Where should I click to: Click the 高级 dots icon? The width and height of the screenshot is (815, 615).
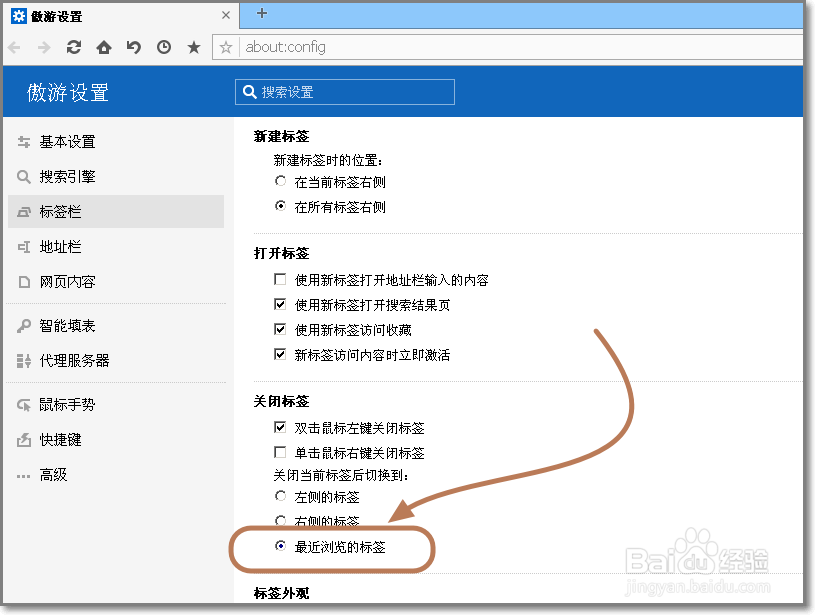click(x=23, y=476)
